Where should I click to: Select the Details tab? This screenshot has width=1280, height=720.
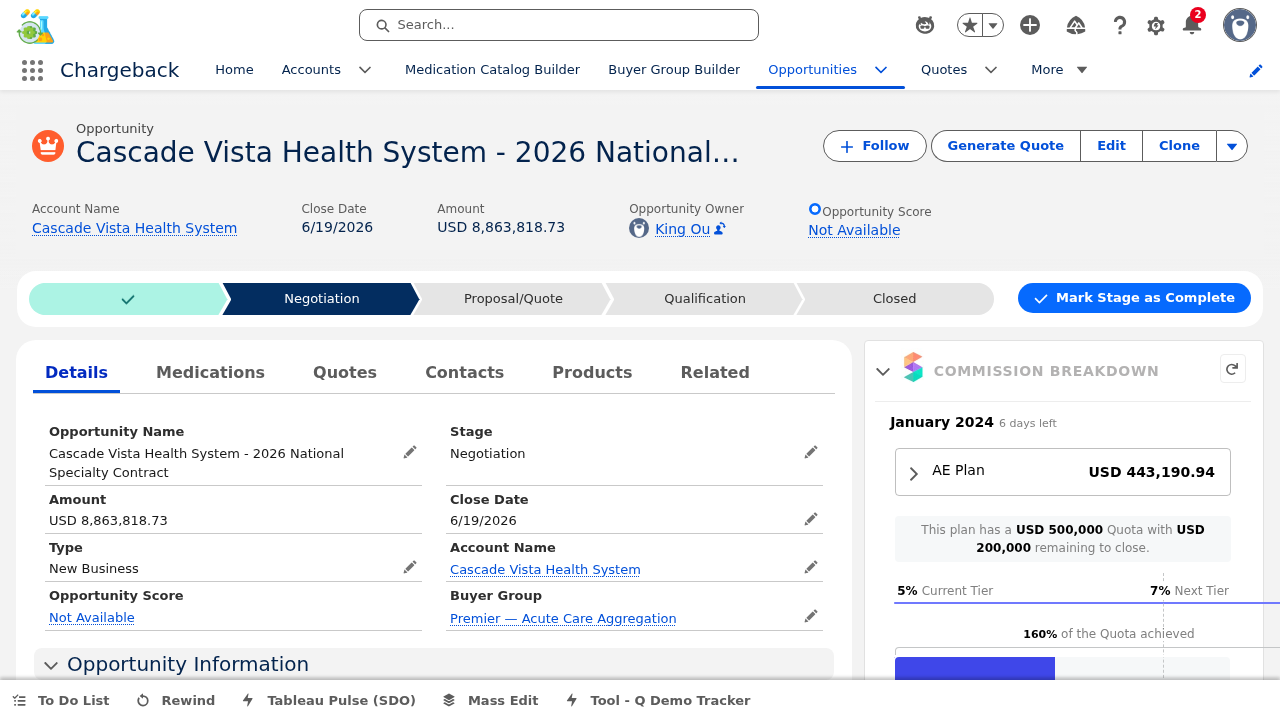coord(76,372)
